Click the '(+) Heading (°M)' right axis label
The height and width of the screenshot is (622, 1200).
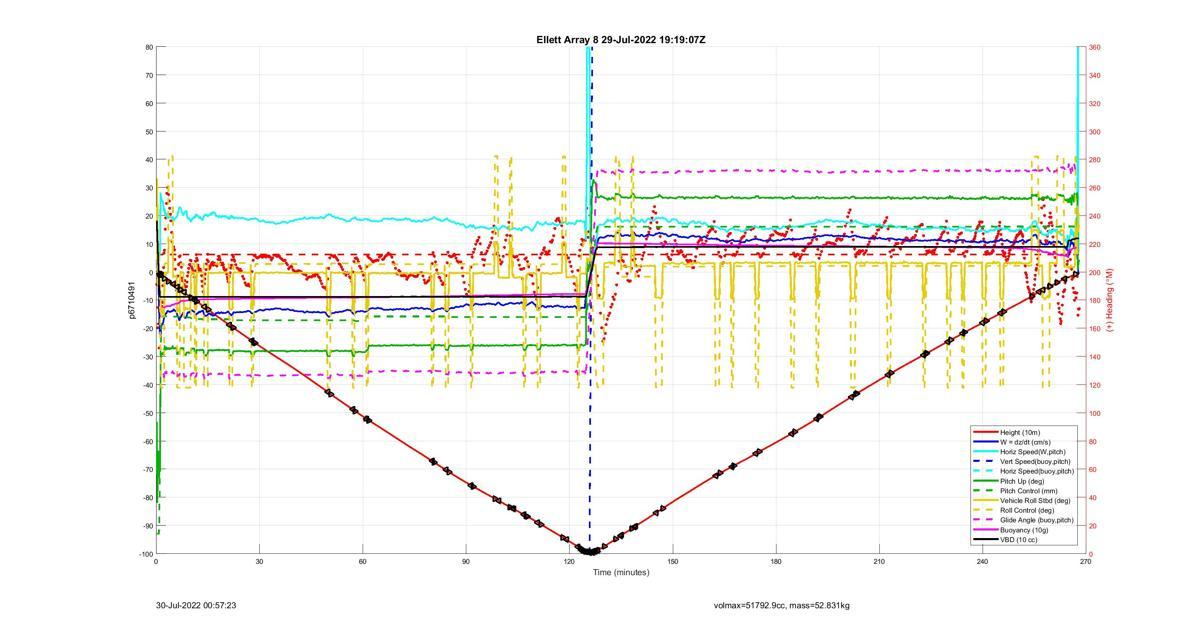(x=1110, y=300)
